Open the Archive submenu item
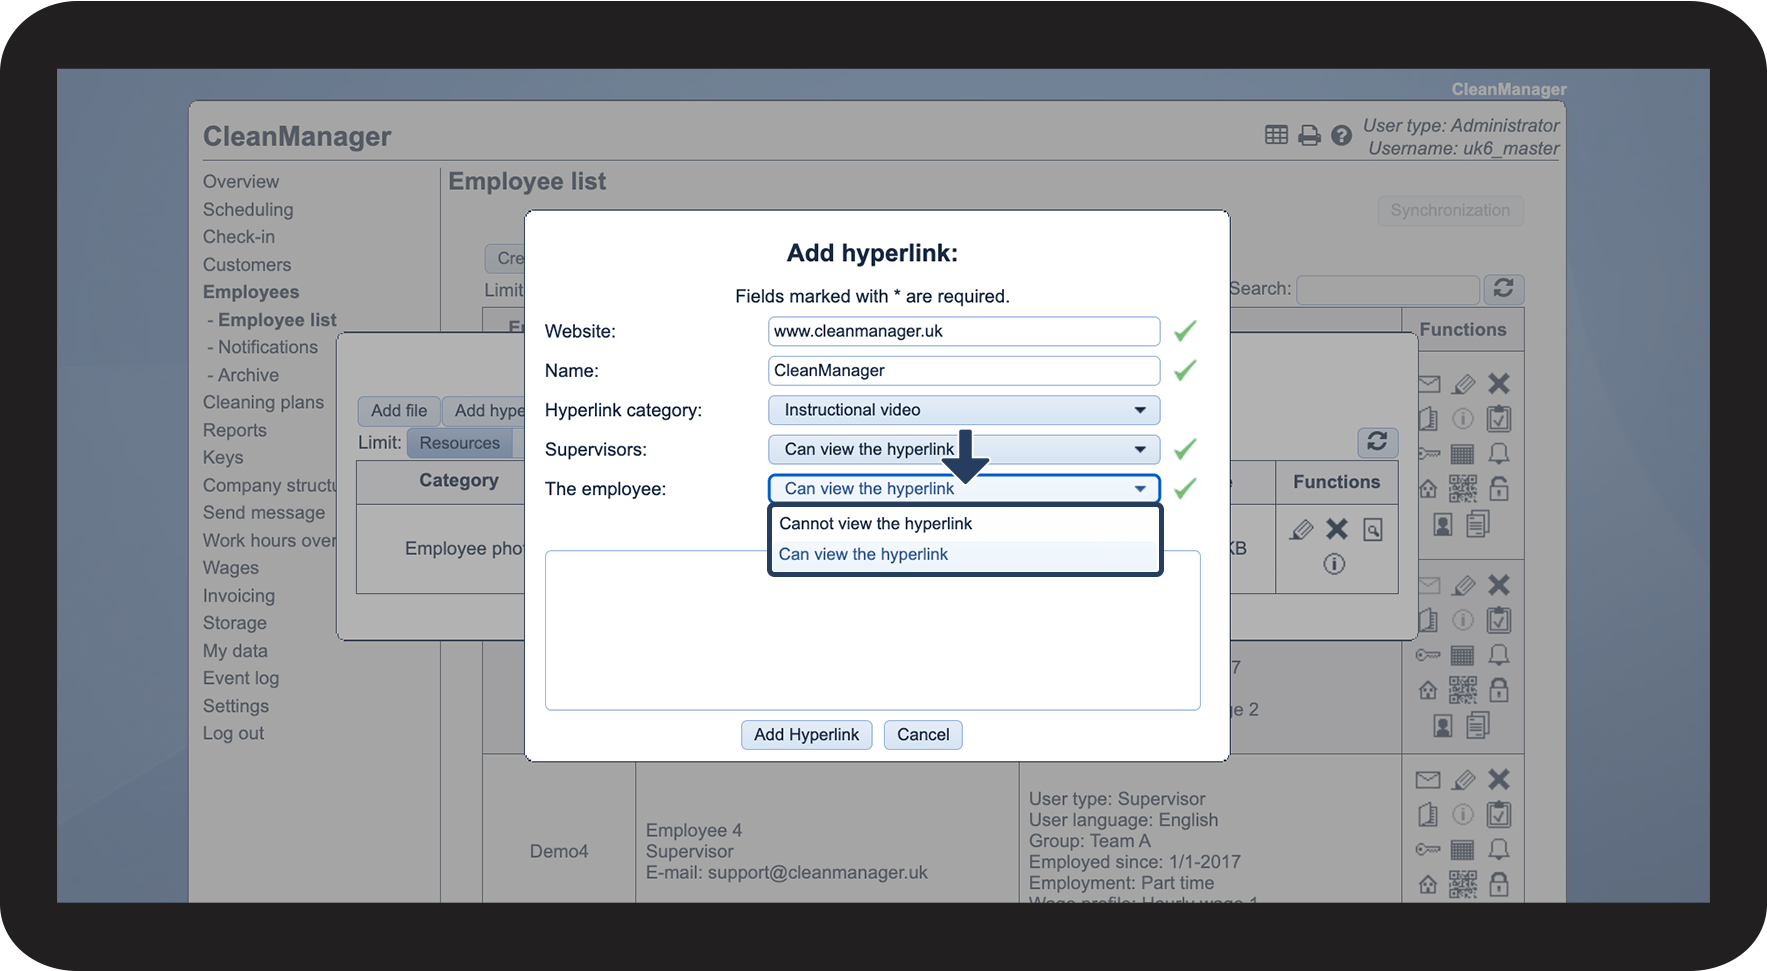The width and height of the screenshot is (1767, 971). pyautogui.click(x=249, y=375)
